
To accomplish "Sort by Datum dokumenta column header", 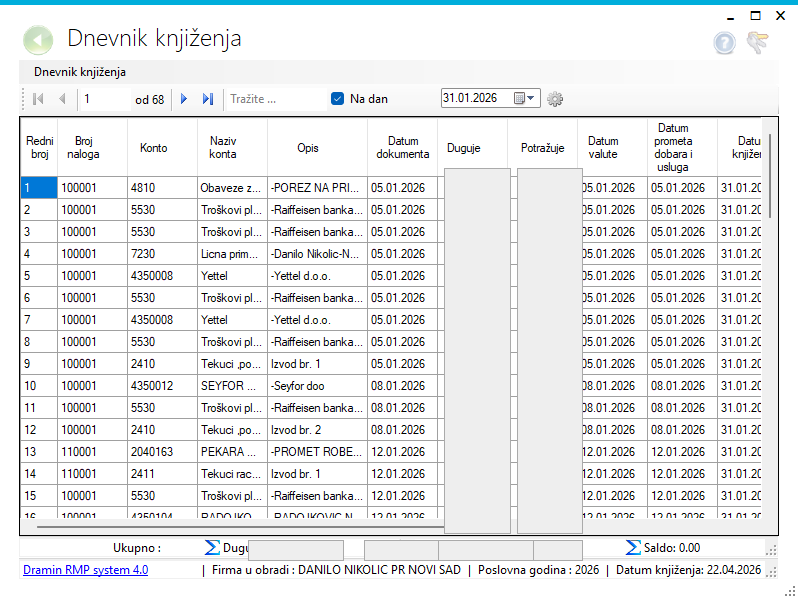I will click(x=403, y=148).
